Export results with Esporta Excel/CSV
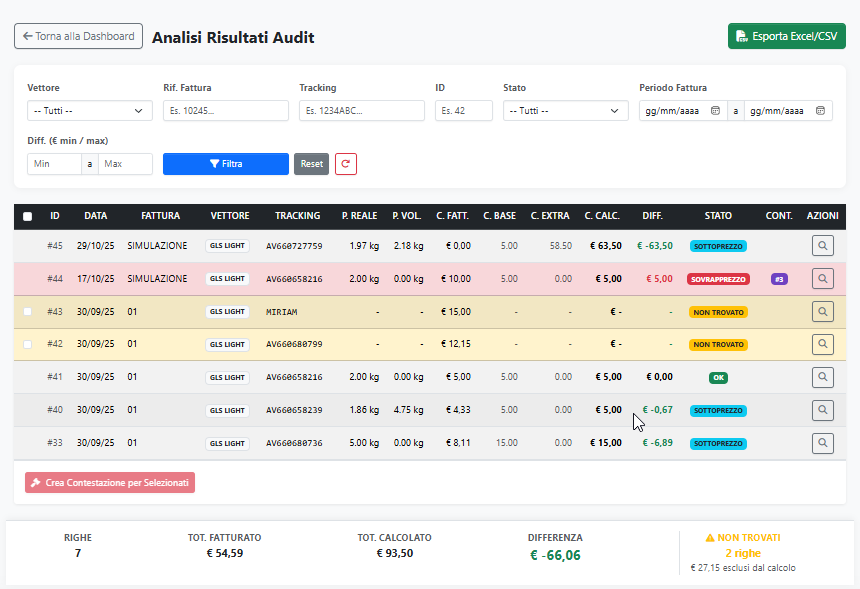 [x=786, y=36]
